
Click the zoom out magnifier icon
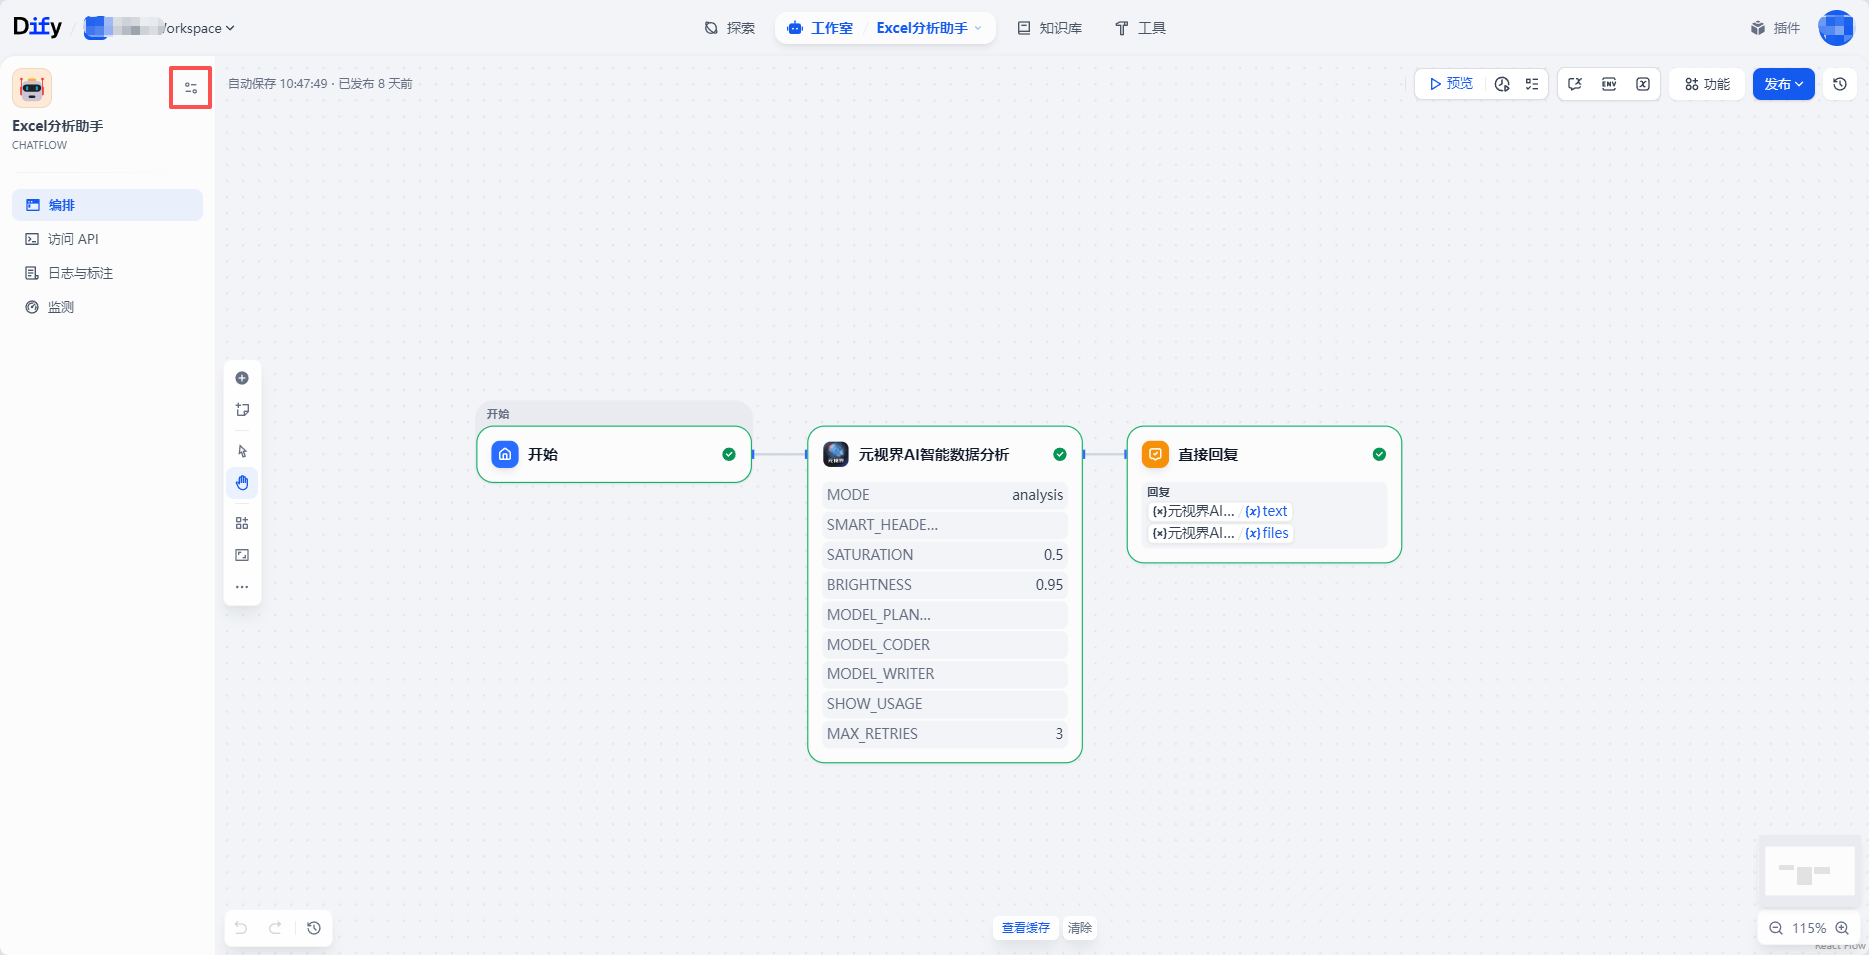tap(1776, 928)
